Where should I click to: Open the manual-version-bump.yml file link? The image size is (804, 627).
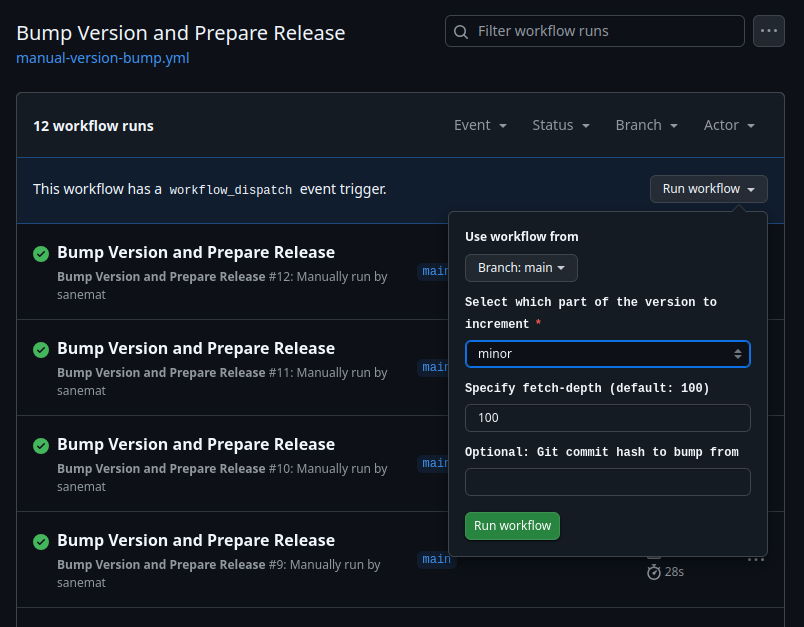click(103, 58)
